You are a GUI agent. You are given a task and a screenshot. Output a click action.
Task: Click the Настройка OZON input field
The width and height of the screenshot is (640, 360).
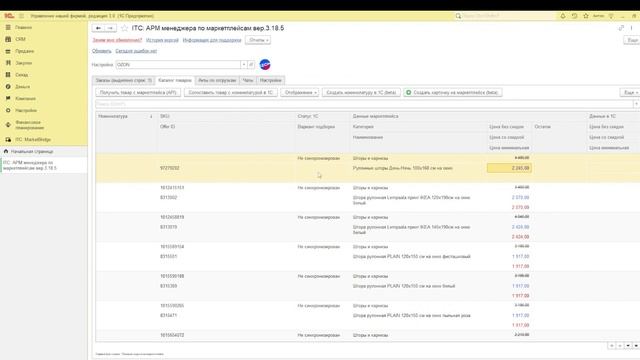[178, 64]
